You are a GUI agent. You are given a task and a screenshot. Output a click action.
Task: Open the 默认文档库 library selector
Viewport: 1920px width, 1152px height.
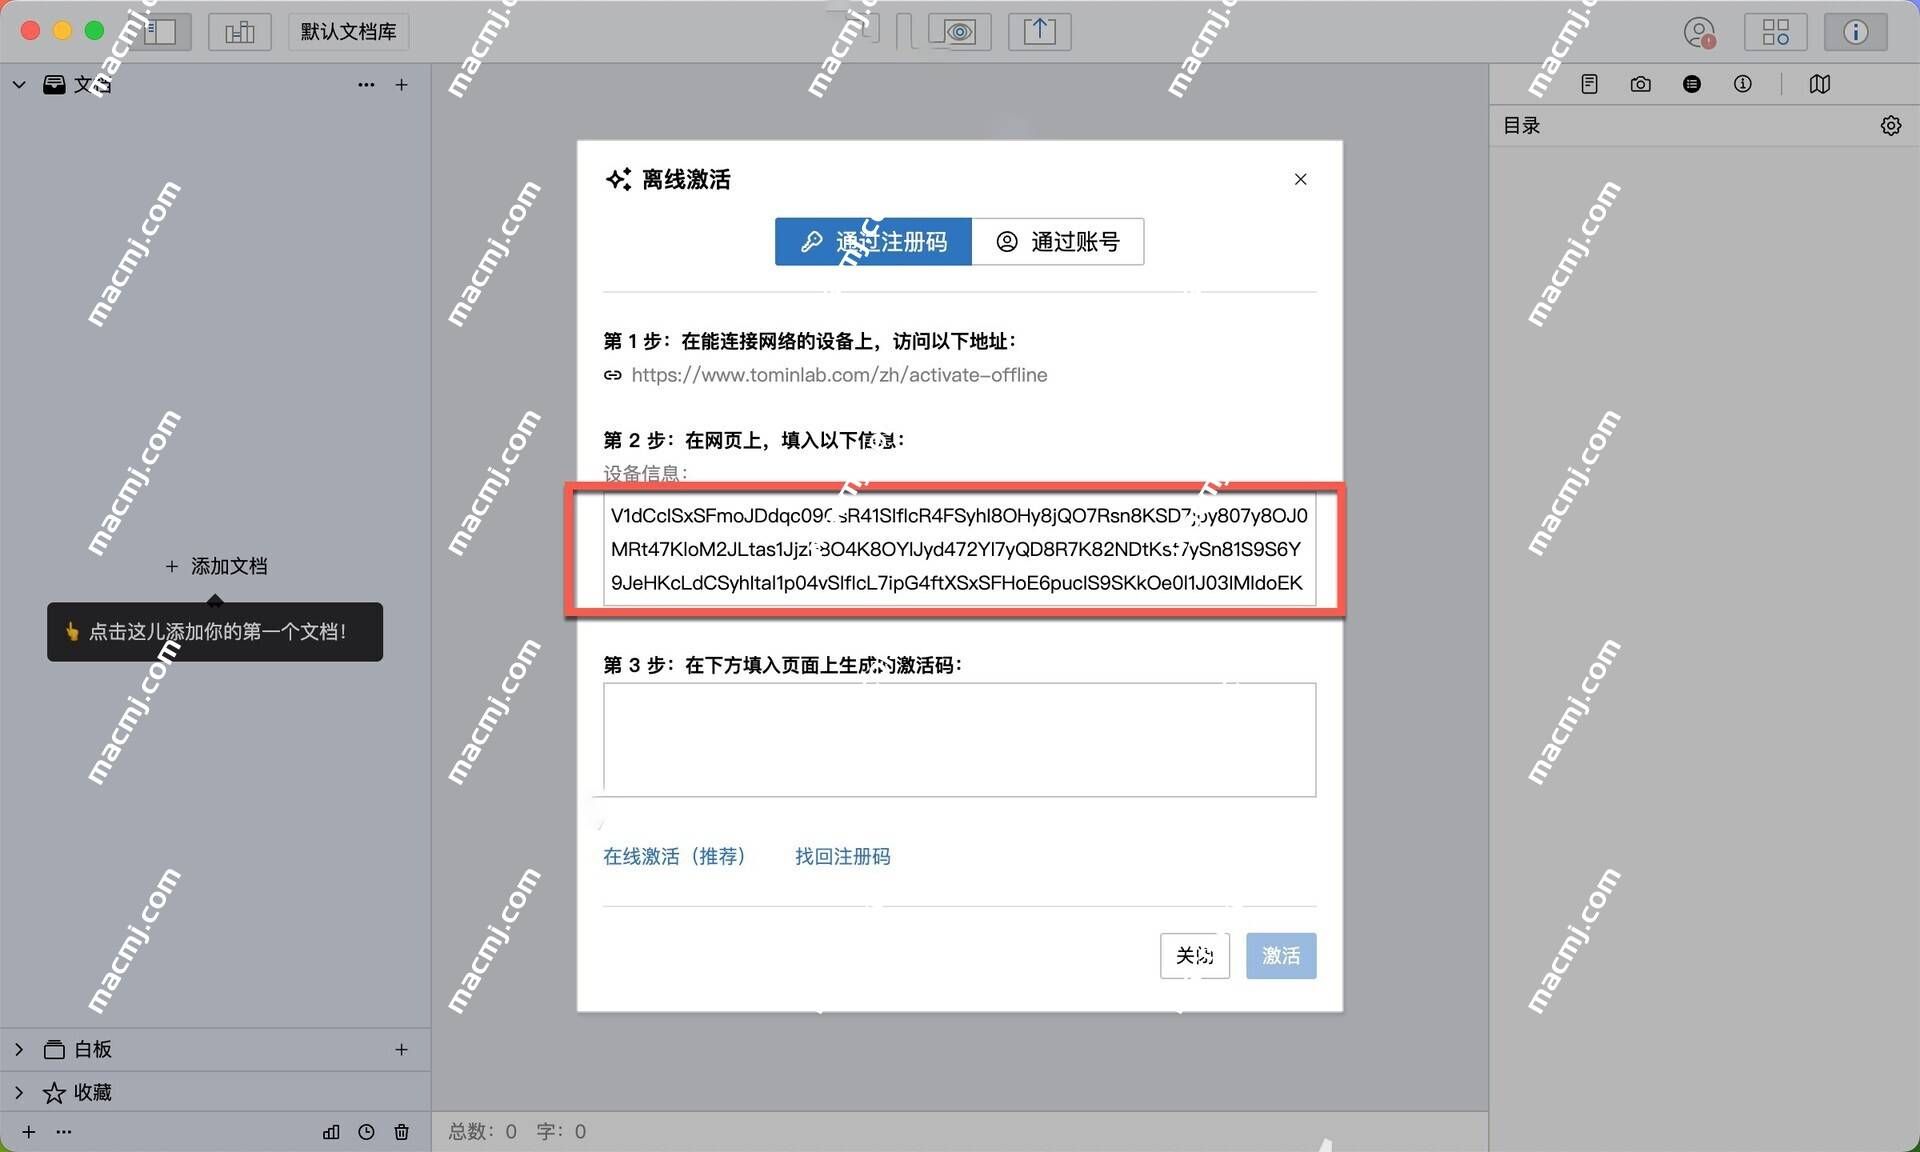click(x=349, y=32)
